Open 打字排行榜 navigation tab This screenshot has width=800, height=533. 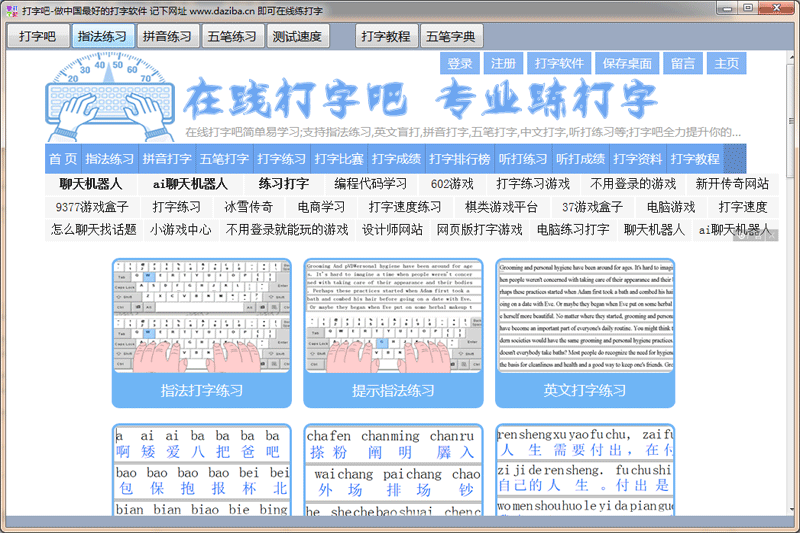(x=459, y=159)
